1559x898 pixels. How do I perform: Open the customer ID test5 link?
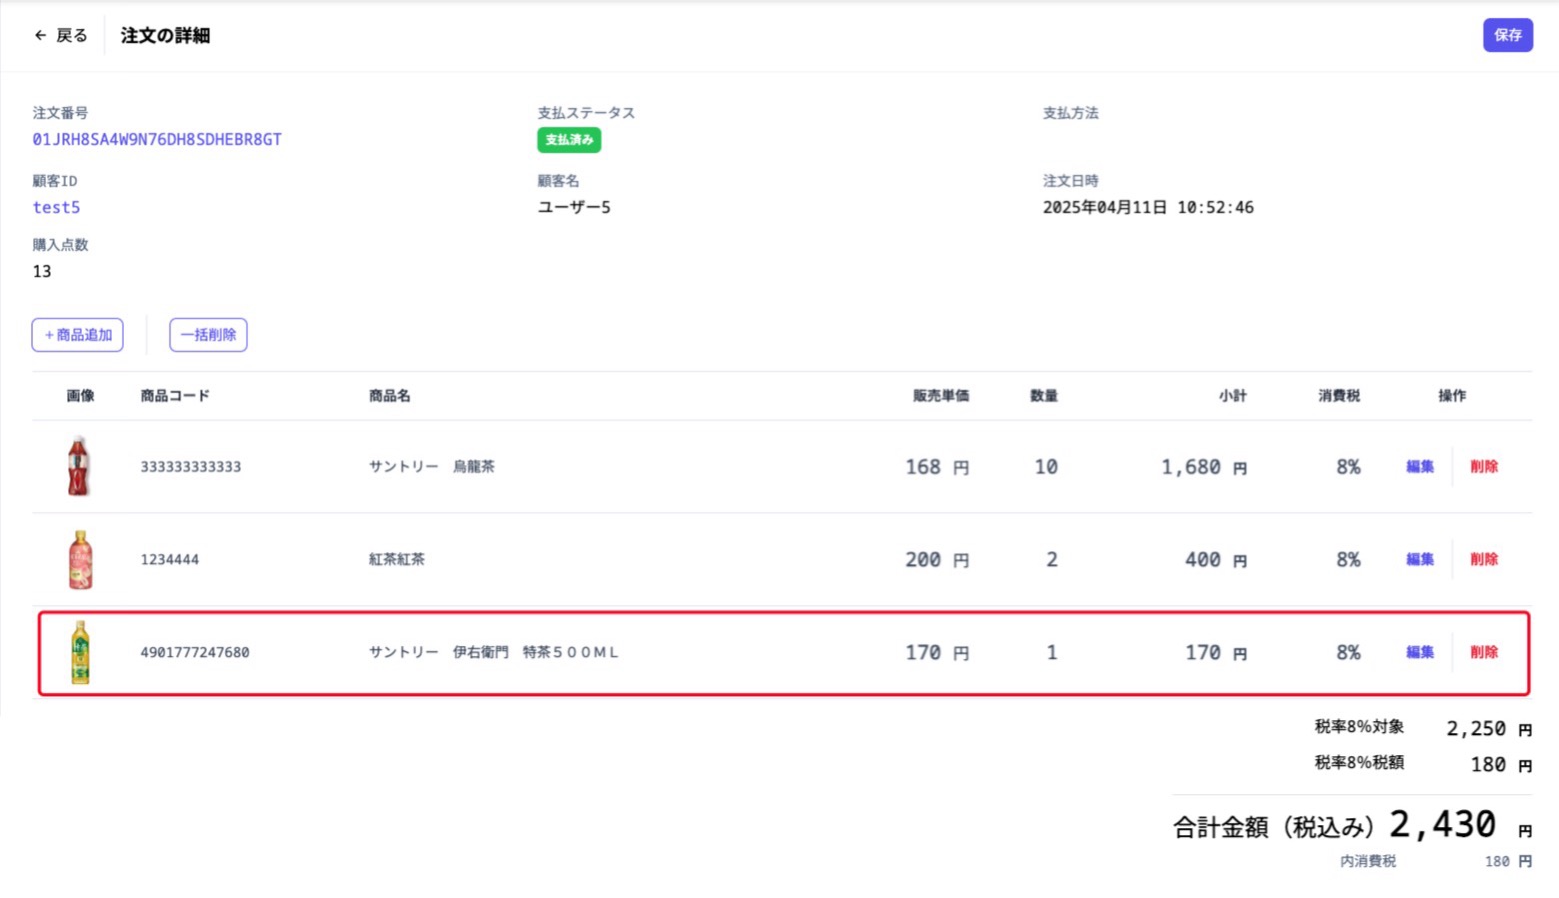(55, 207)
